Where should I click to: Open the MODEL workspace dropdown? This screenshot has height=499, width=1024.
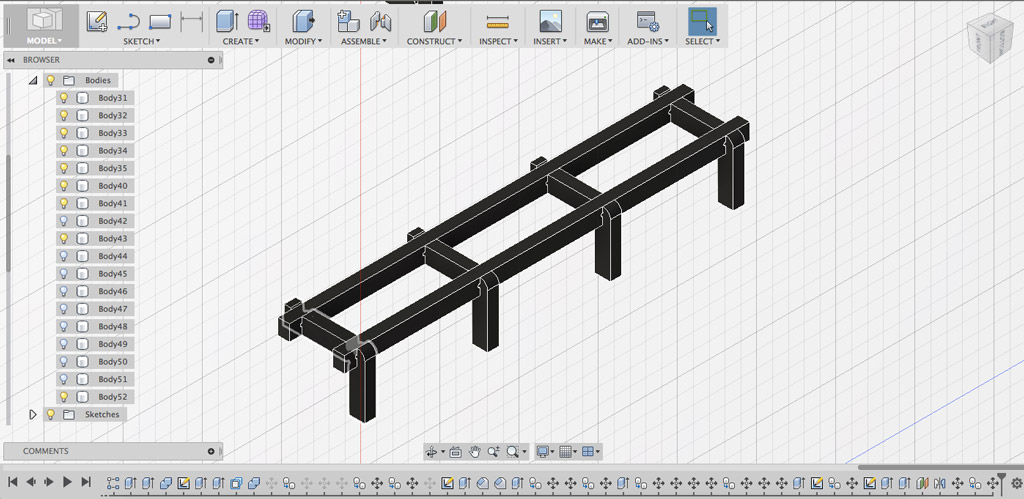click(x=44, y=41)
